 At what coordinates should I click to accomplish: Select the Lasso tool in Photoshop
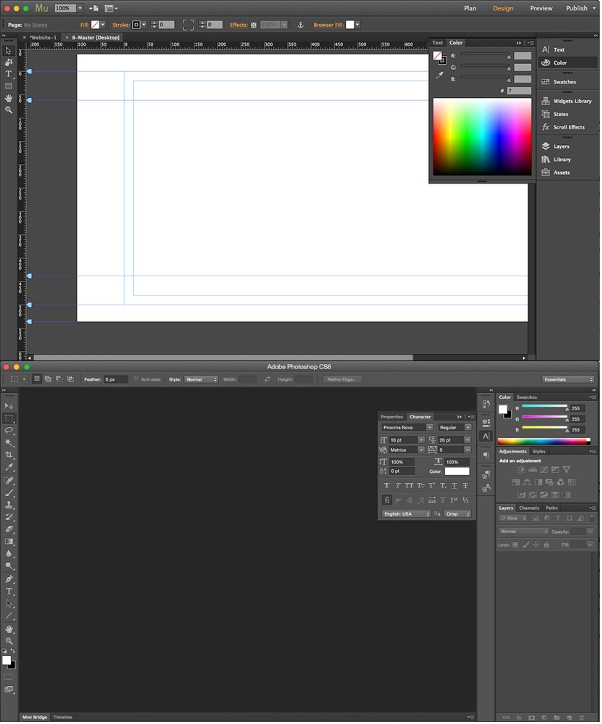9,431
